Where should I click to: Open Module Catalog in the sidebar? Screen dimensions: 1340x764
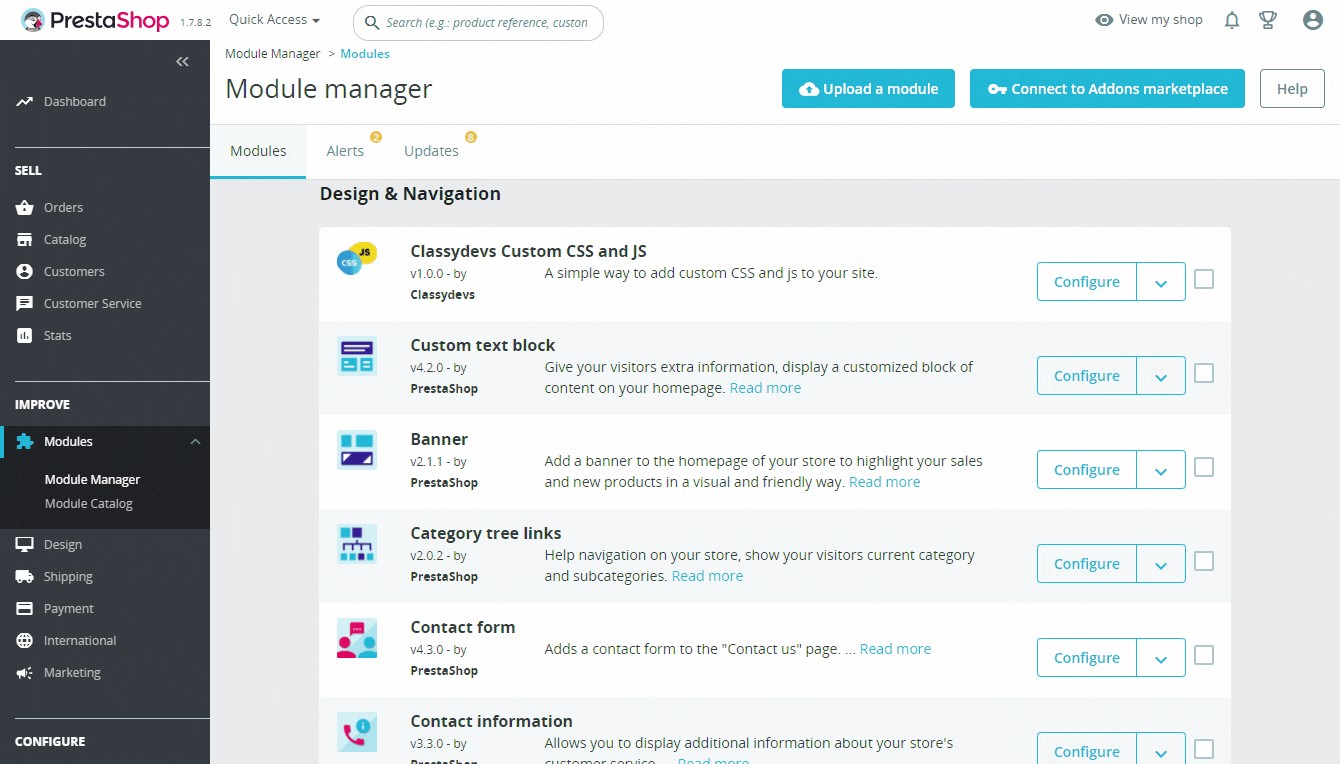88,504
